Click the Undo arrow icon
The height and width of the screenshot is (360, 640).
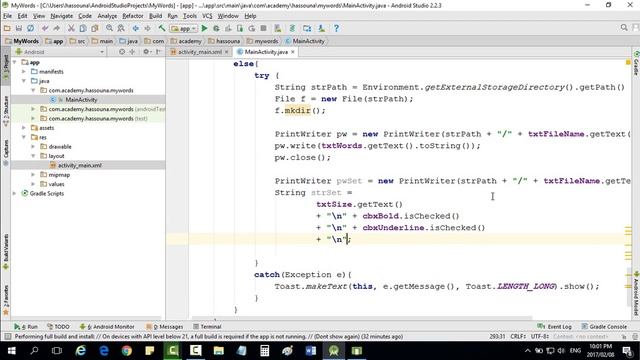pos(45,28)
